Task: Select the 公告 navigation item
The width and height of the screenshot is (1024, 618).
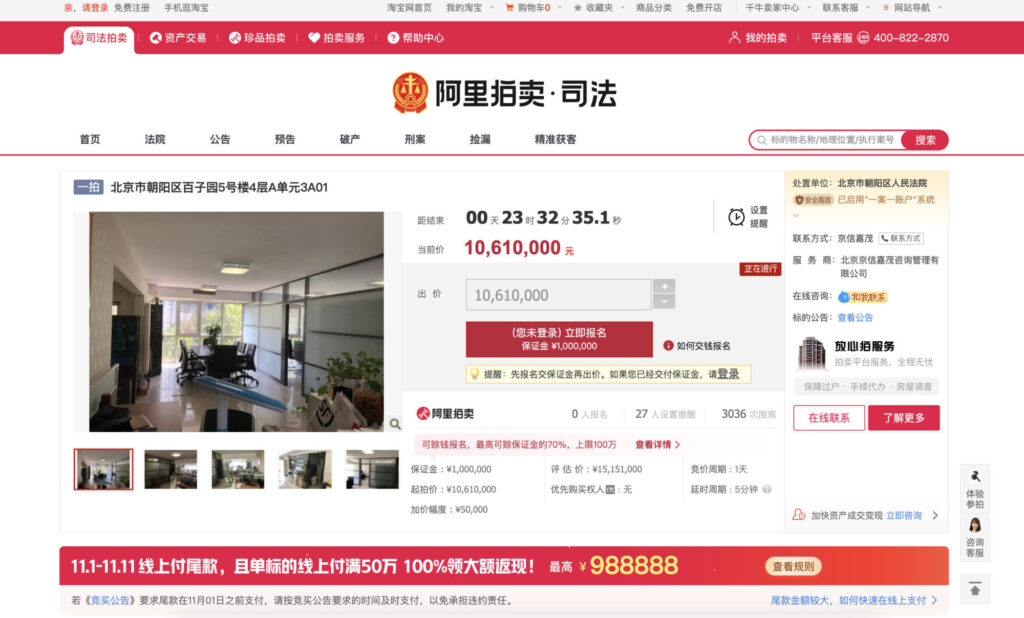Action: click(x=220, y=139)
